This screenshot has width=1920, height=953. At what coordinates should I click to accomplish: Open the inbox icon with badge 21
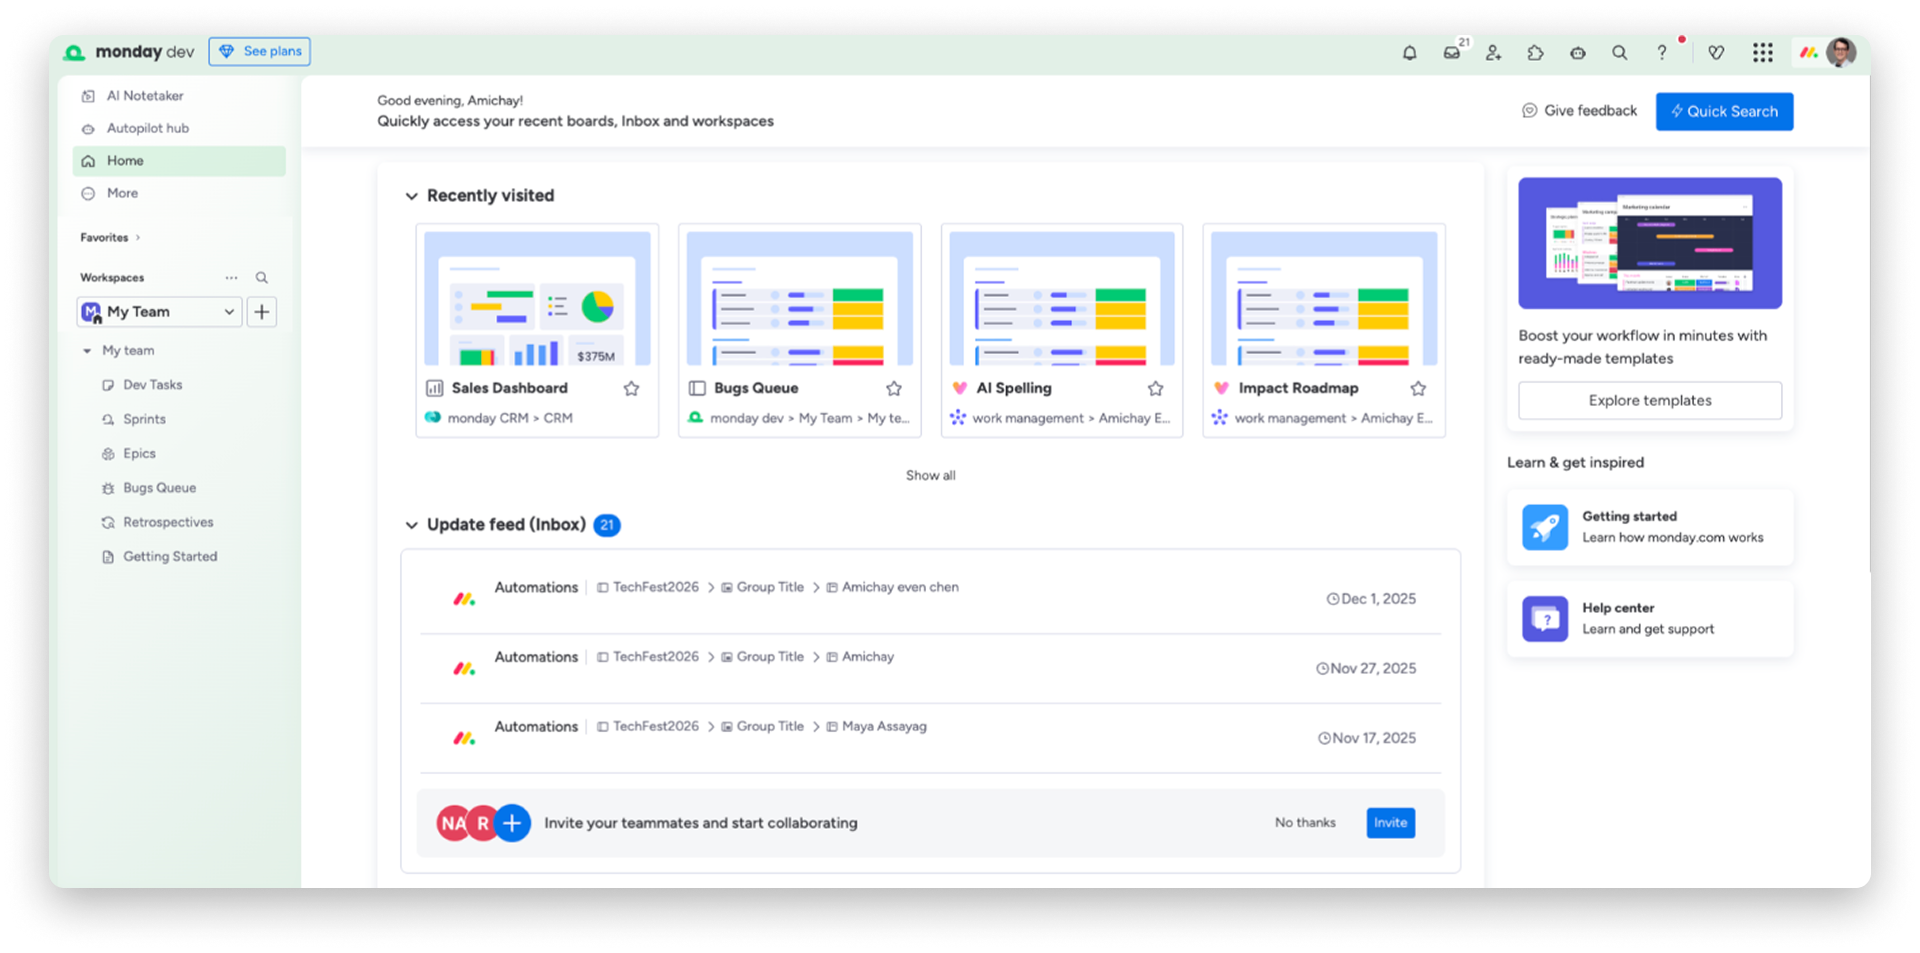[1452, 53]
